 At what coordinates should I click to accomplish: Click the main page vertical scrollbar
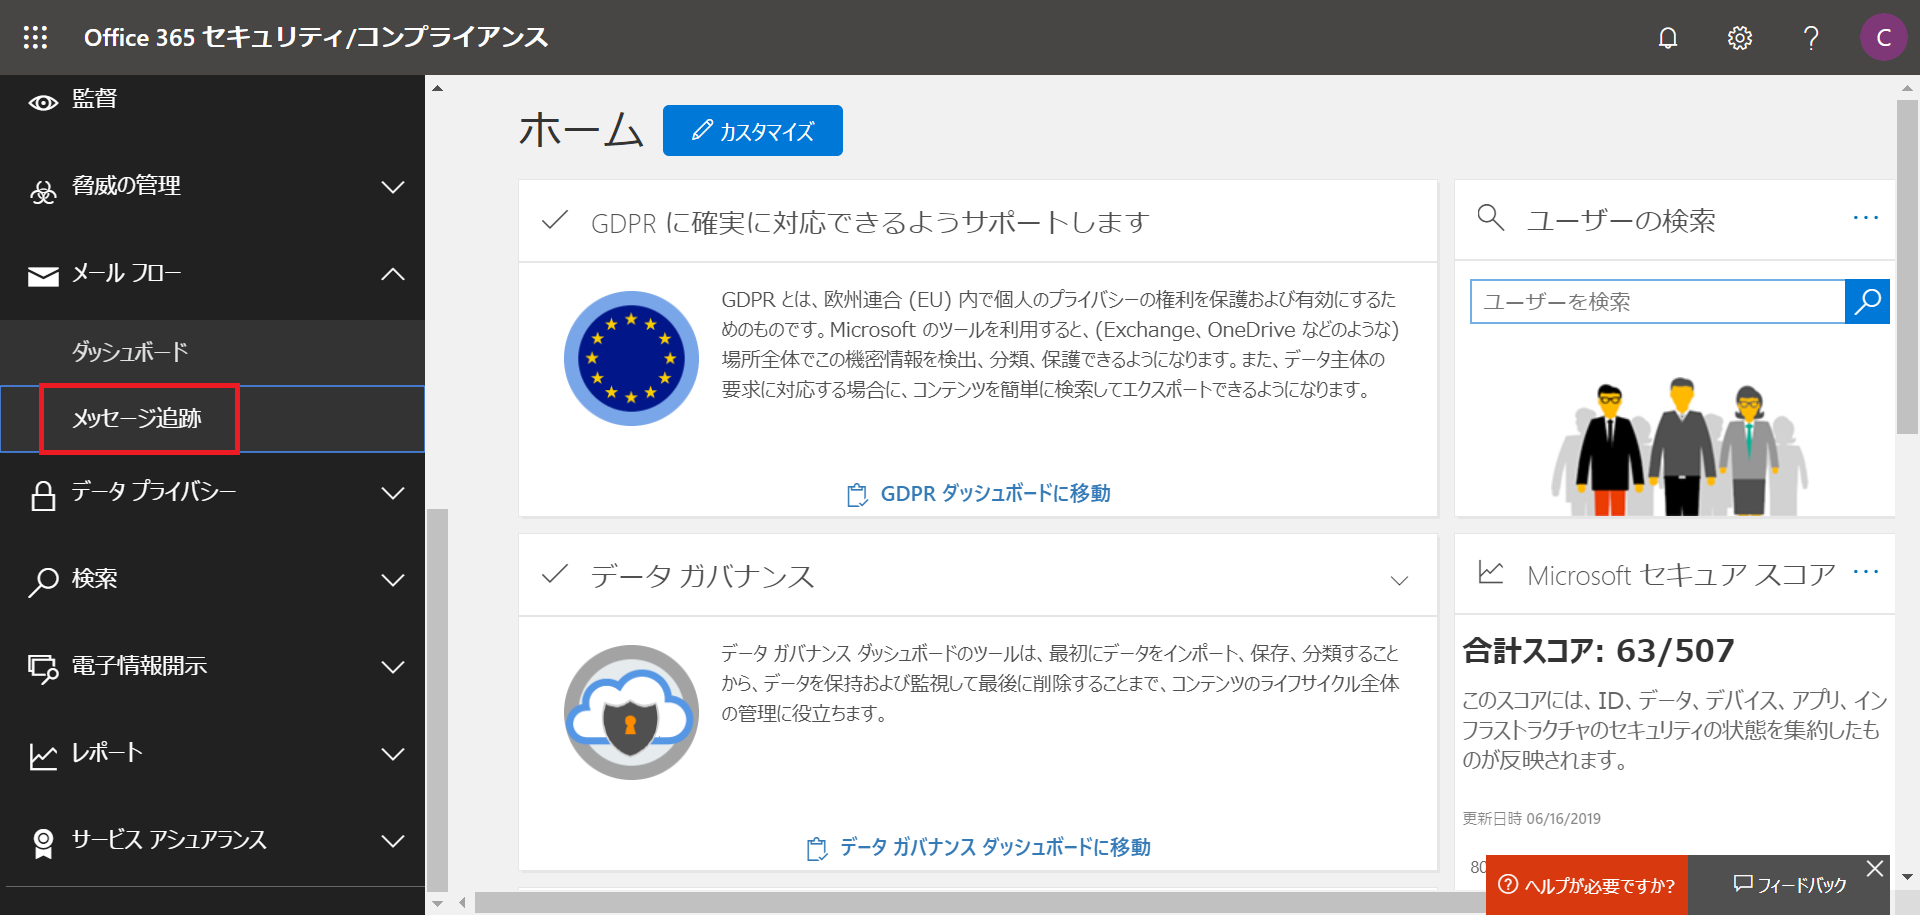(1907, 267)
